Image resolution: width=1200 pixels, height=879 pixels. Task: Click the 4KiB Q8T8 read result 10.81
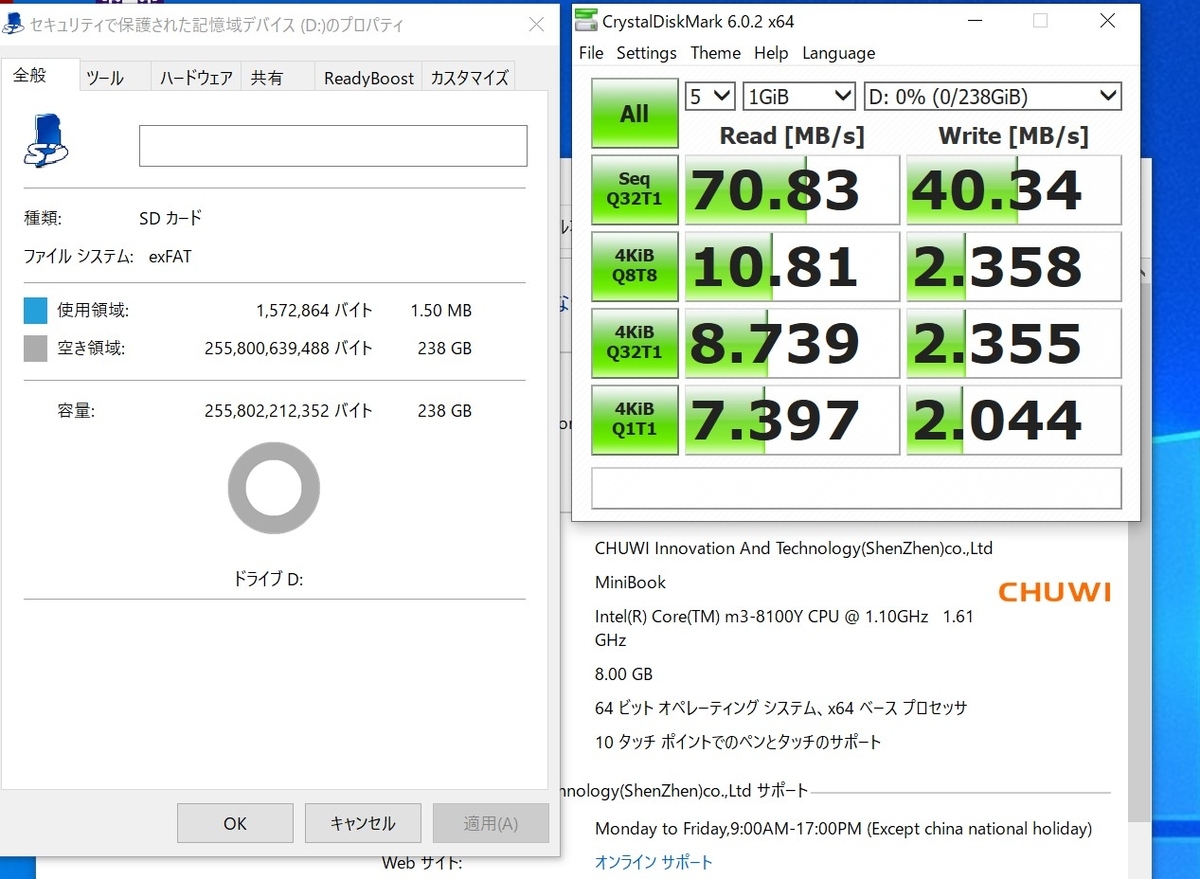[792, 266]
